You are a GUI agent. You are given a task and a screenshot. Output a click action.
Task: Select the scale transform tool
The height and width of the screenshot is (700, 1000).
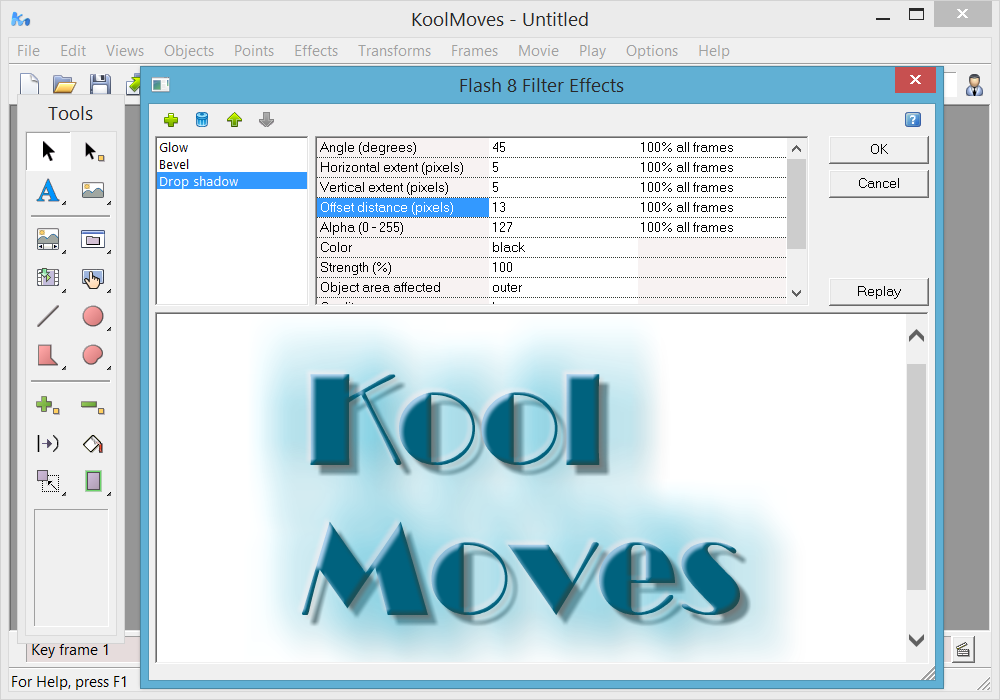(x=48, y=481)
